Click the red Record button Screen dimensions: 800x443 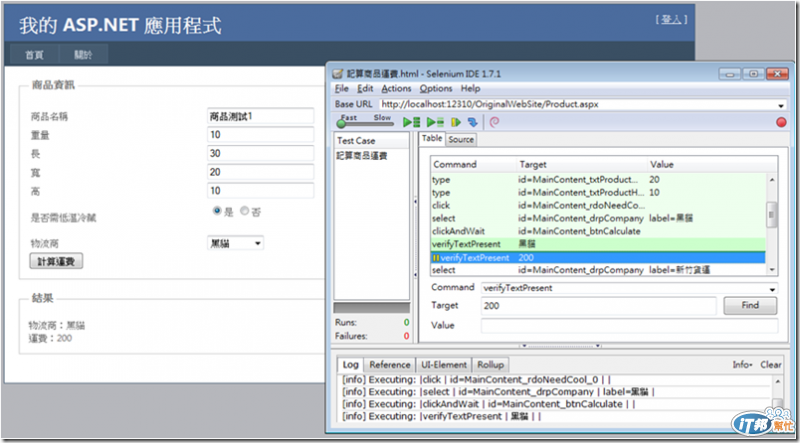[781, 122]
